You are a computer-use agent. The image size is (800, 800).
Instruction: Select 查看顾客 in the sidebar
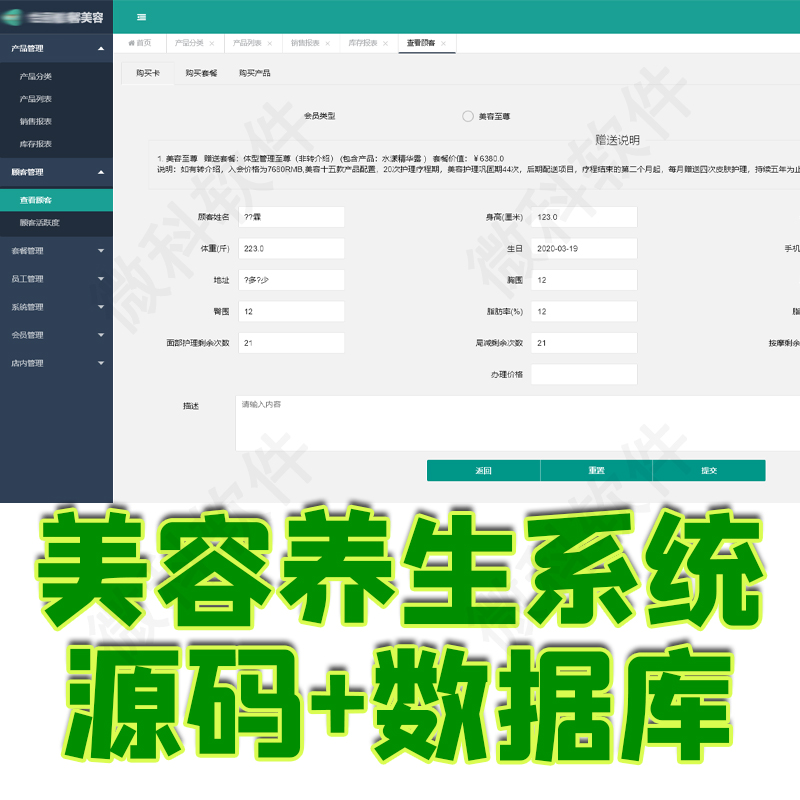click(35, 200)
